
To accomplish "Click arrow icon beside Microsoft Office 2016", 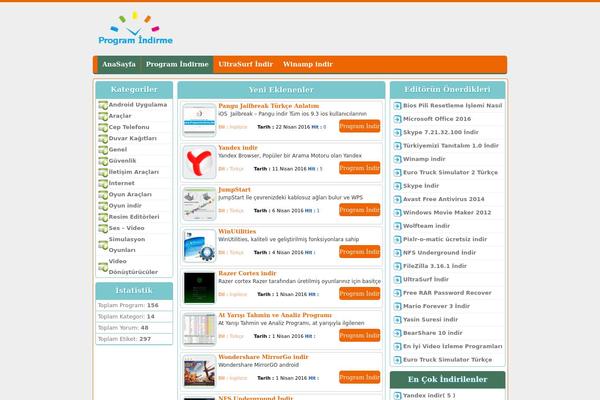I will coord(398,119).
